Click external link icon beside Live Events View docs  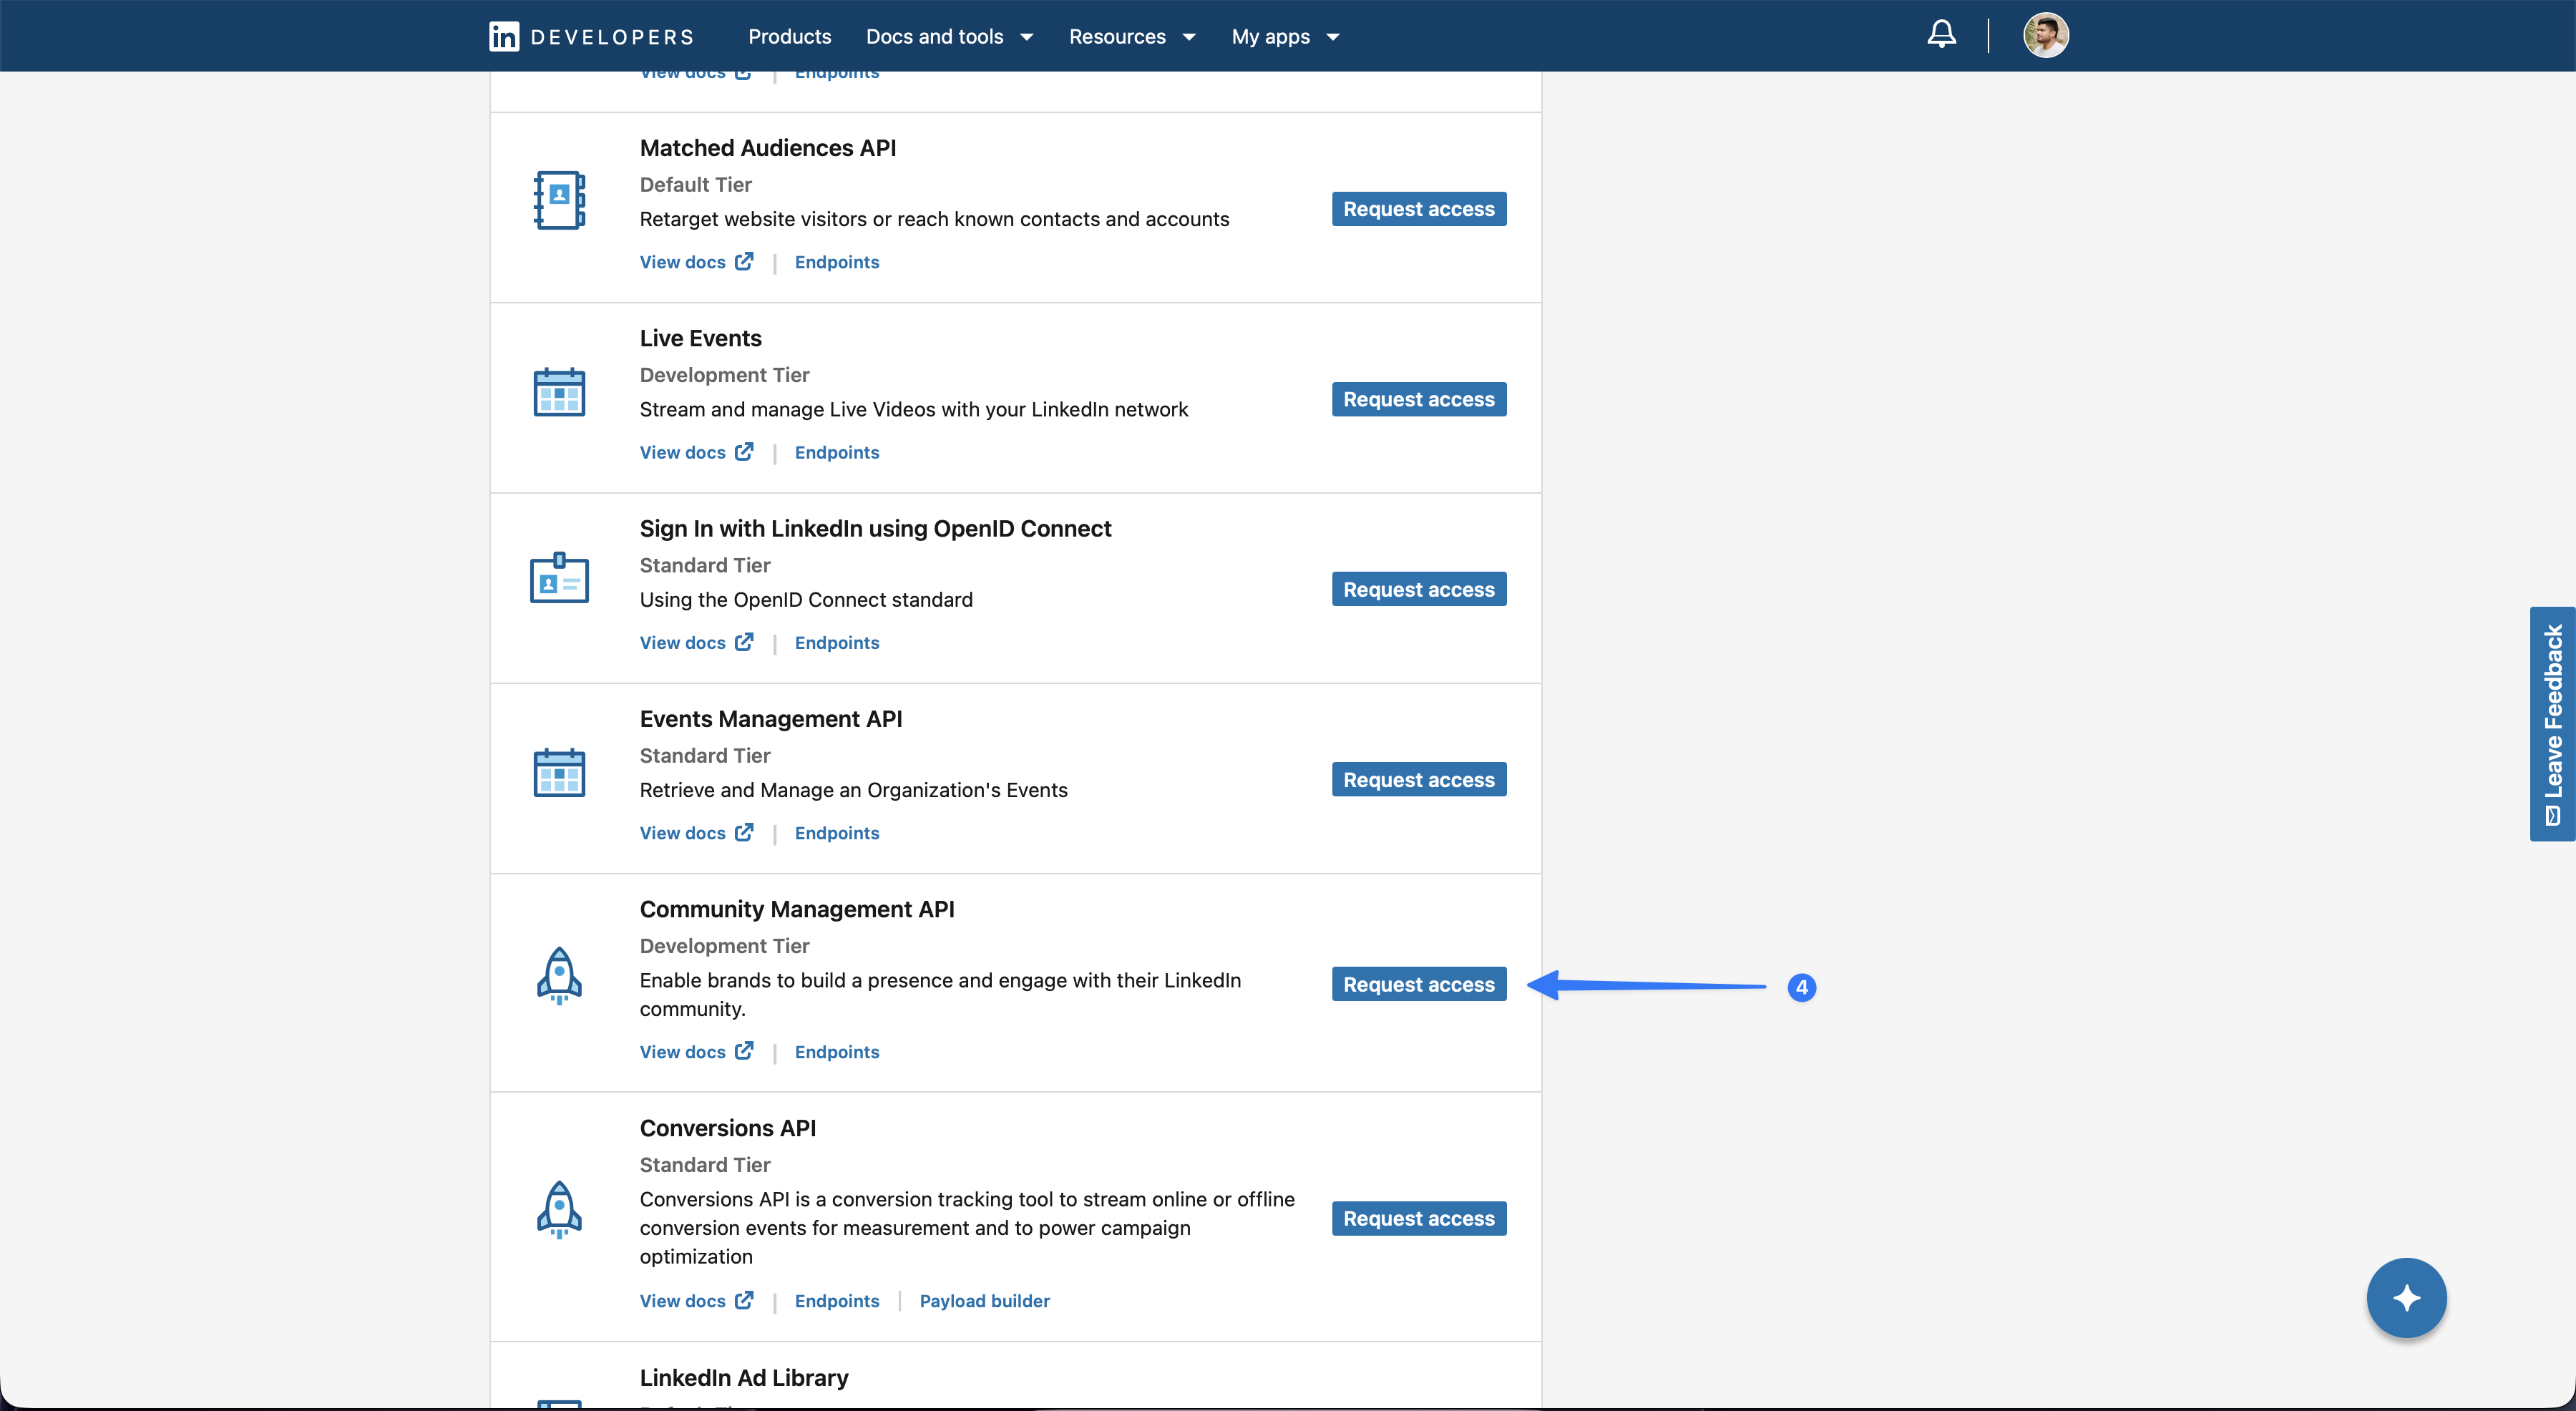click(744, 451)
